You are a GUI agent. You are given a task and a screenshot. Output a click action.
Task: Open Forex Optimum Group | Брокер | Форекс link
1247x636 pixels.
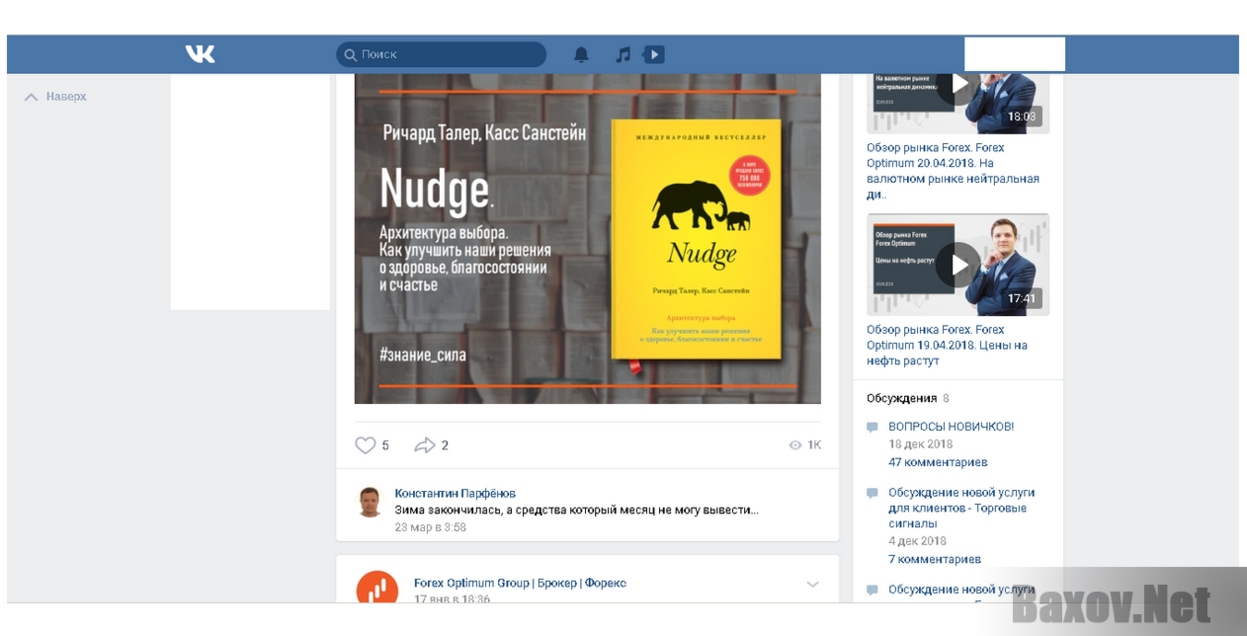pos(520,583)
